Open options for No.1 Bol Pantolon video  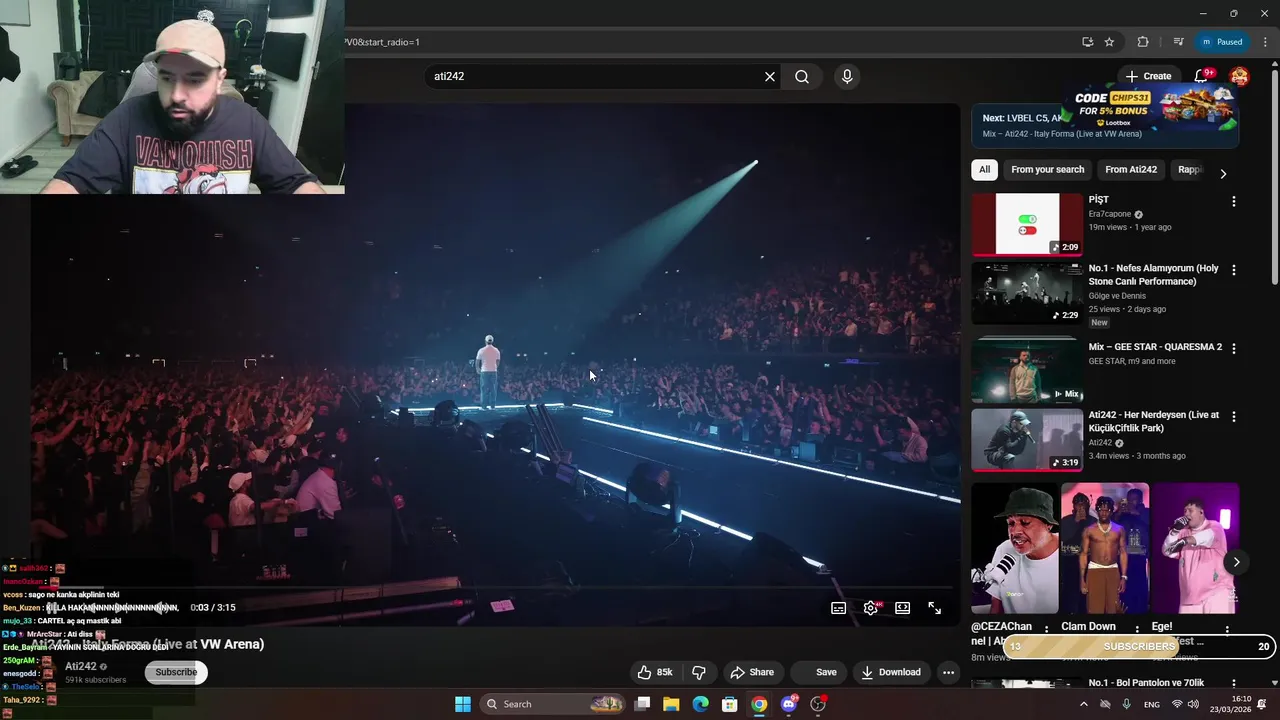(x=1233, y=685)
